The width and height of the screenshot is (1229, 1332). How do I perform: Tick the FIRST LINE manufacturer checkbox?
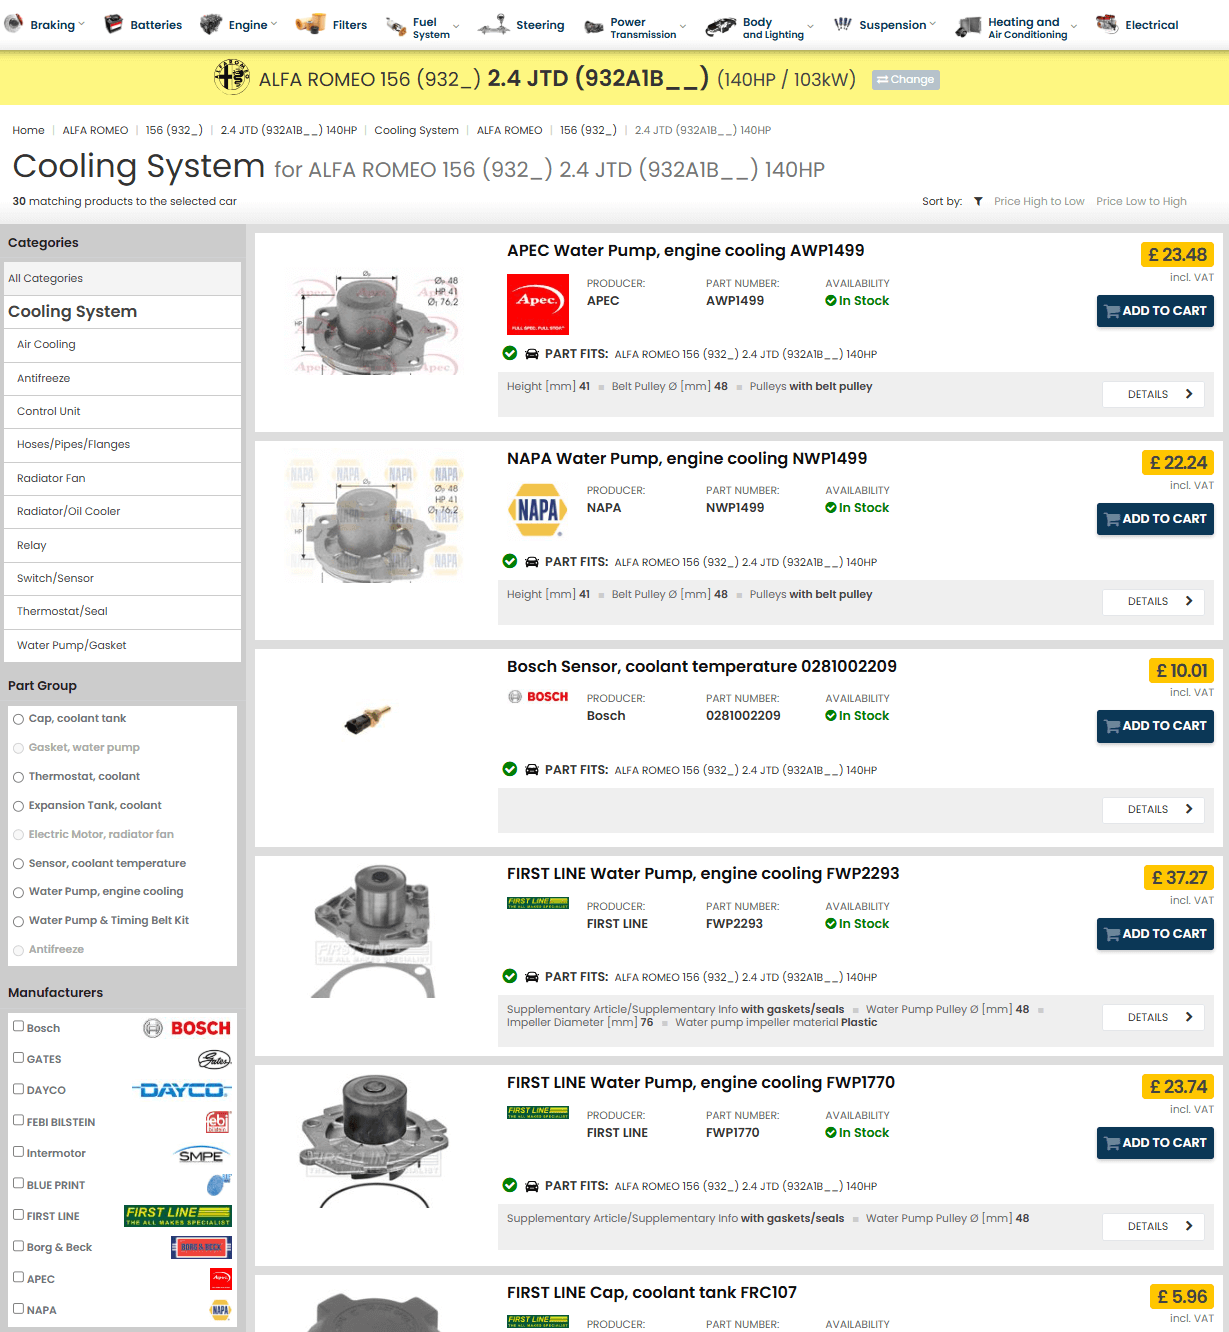(x=18, y=1214)
